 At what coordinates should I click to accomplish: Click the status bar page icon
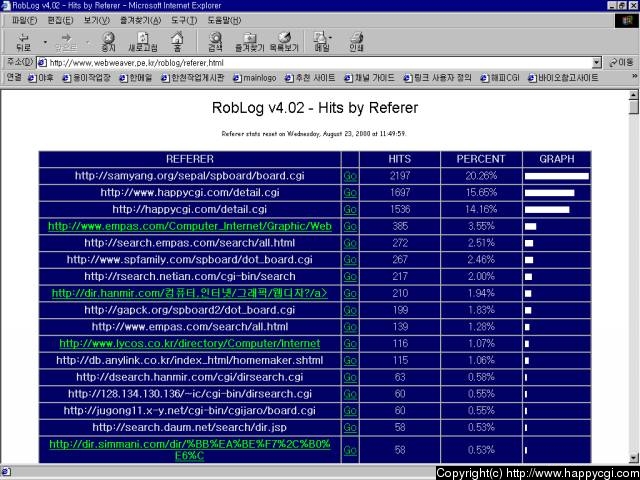[5, 473]
